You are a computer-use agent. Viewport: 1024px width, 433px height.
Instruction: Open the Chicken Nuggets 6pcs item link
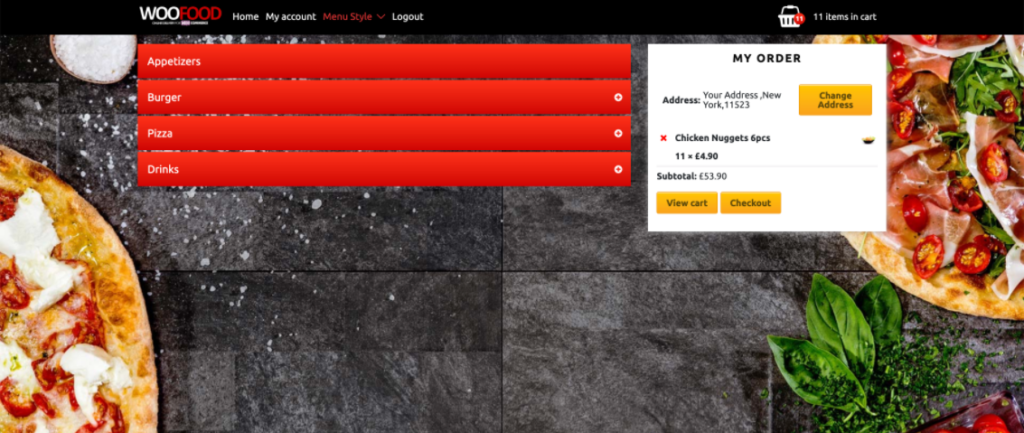point(722,138)
